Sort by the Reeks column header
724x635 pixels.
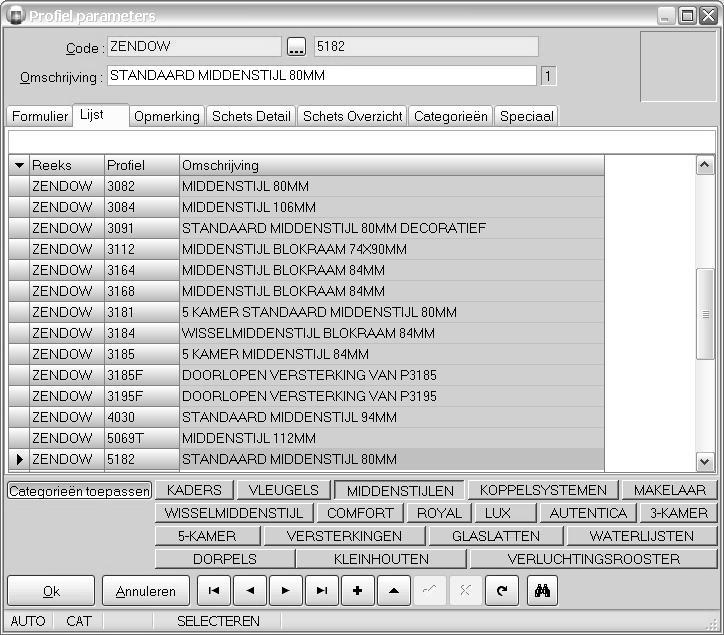pos(67,165)
